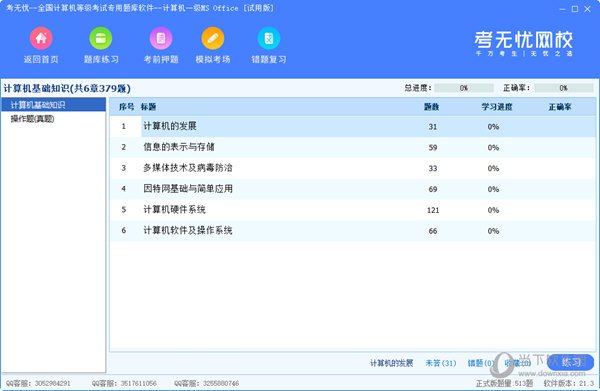600x391 pixels.
Task: Click the 标题 column header
Action: click(x=148, y=107)
